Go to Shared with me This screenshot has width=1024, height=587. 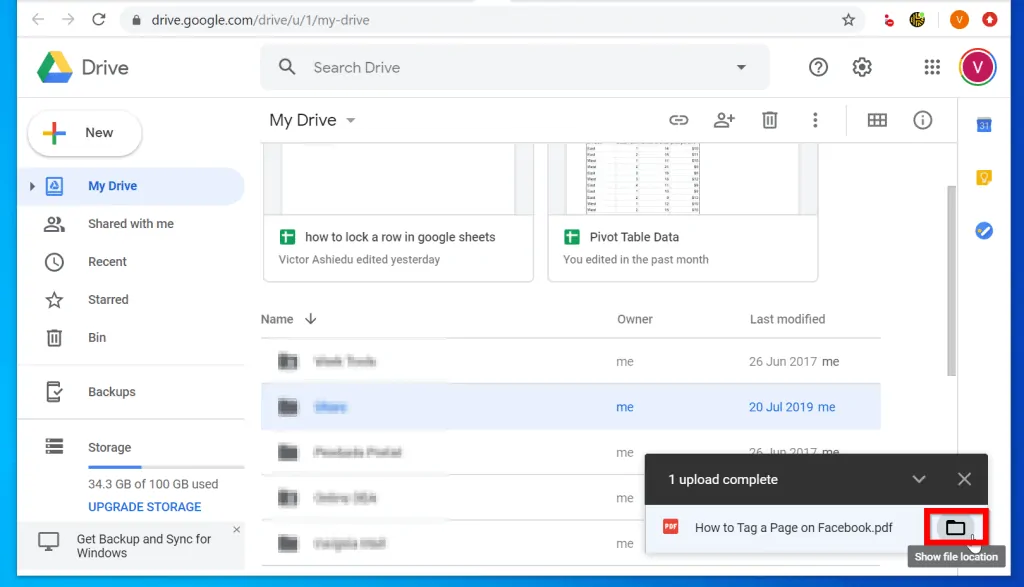(131, 224)
